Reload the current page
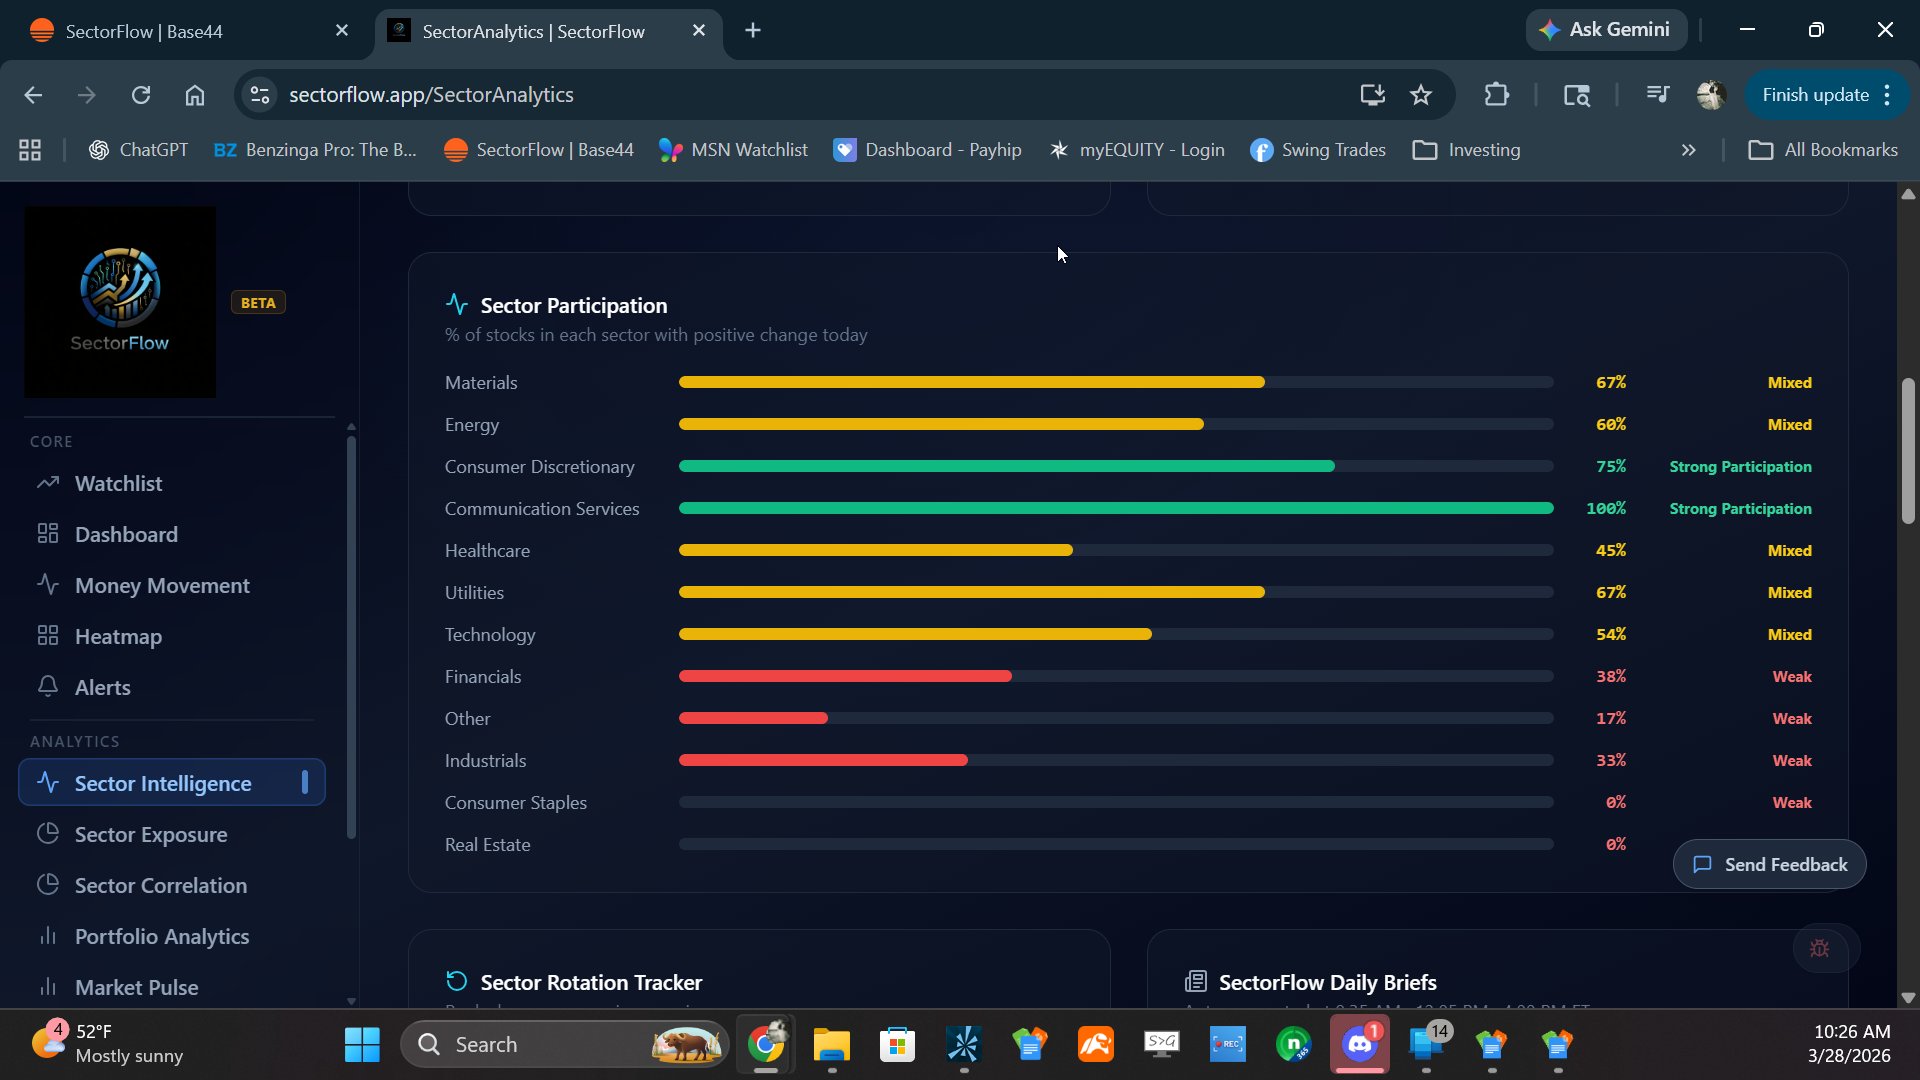 coord(141,95)
